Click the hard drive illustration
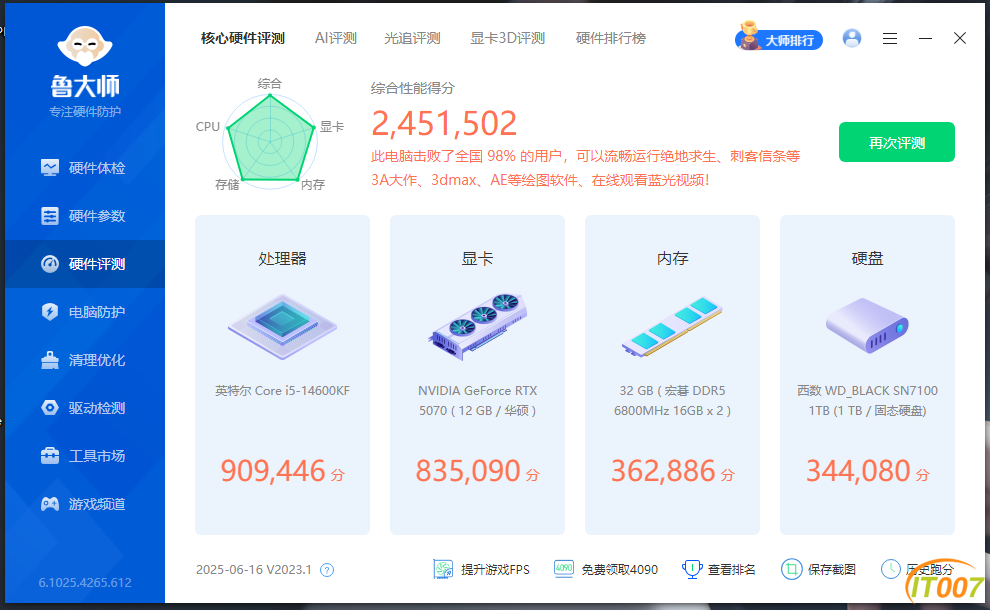The width and height of the screenshot is (990, 610). (867, 326)
